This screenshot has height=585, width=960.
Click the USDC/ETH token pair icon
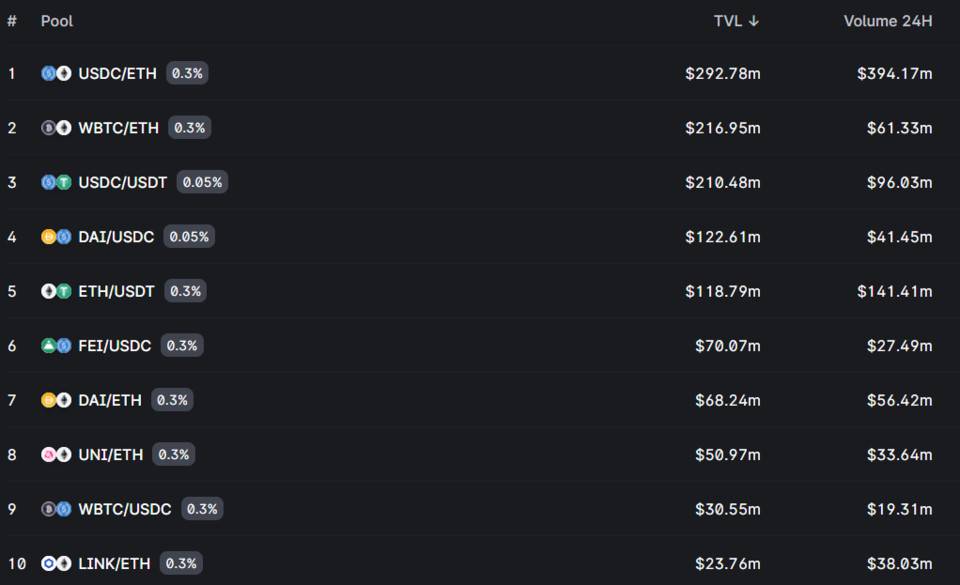(56, 73)
